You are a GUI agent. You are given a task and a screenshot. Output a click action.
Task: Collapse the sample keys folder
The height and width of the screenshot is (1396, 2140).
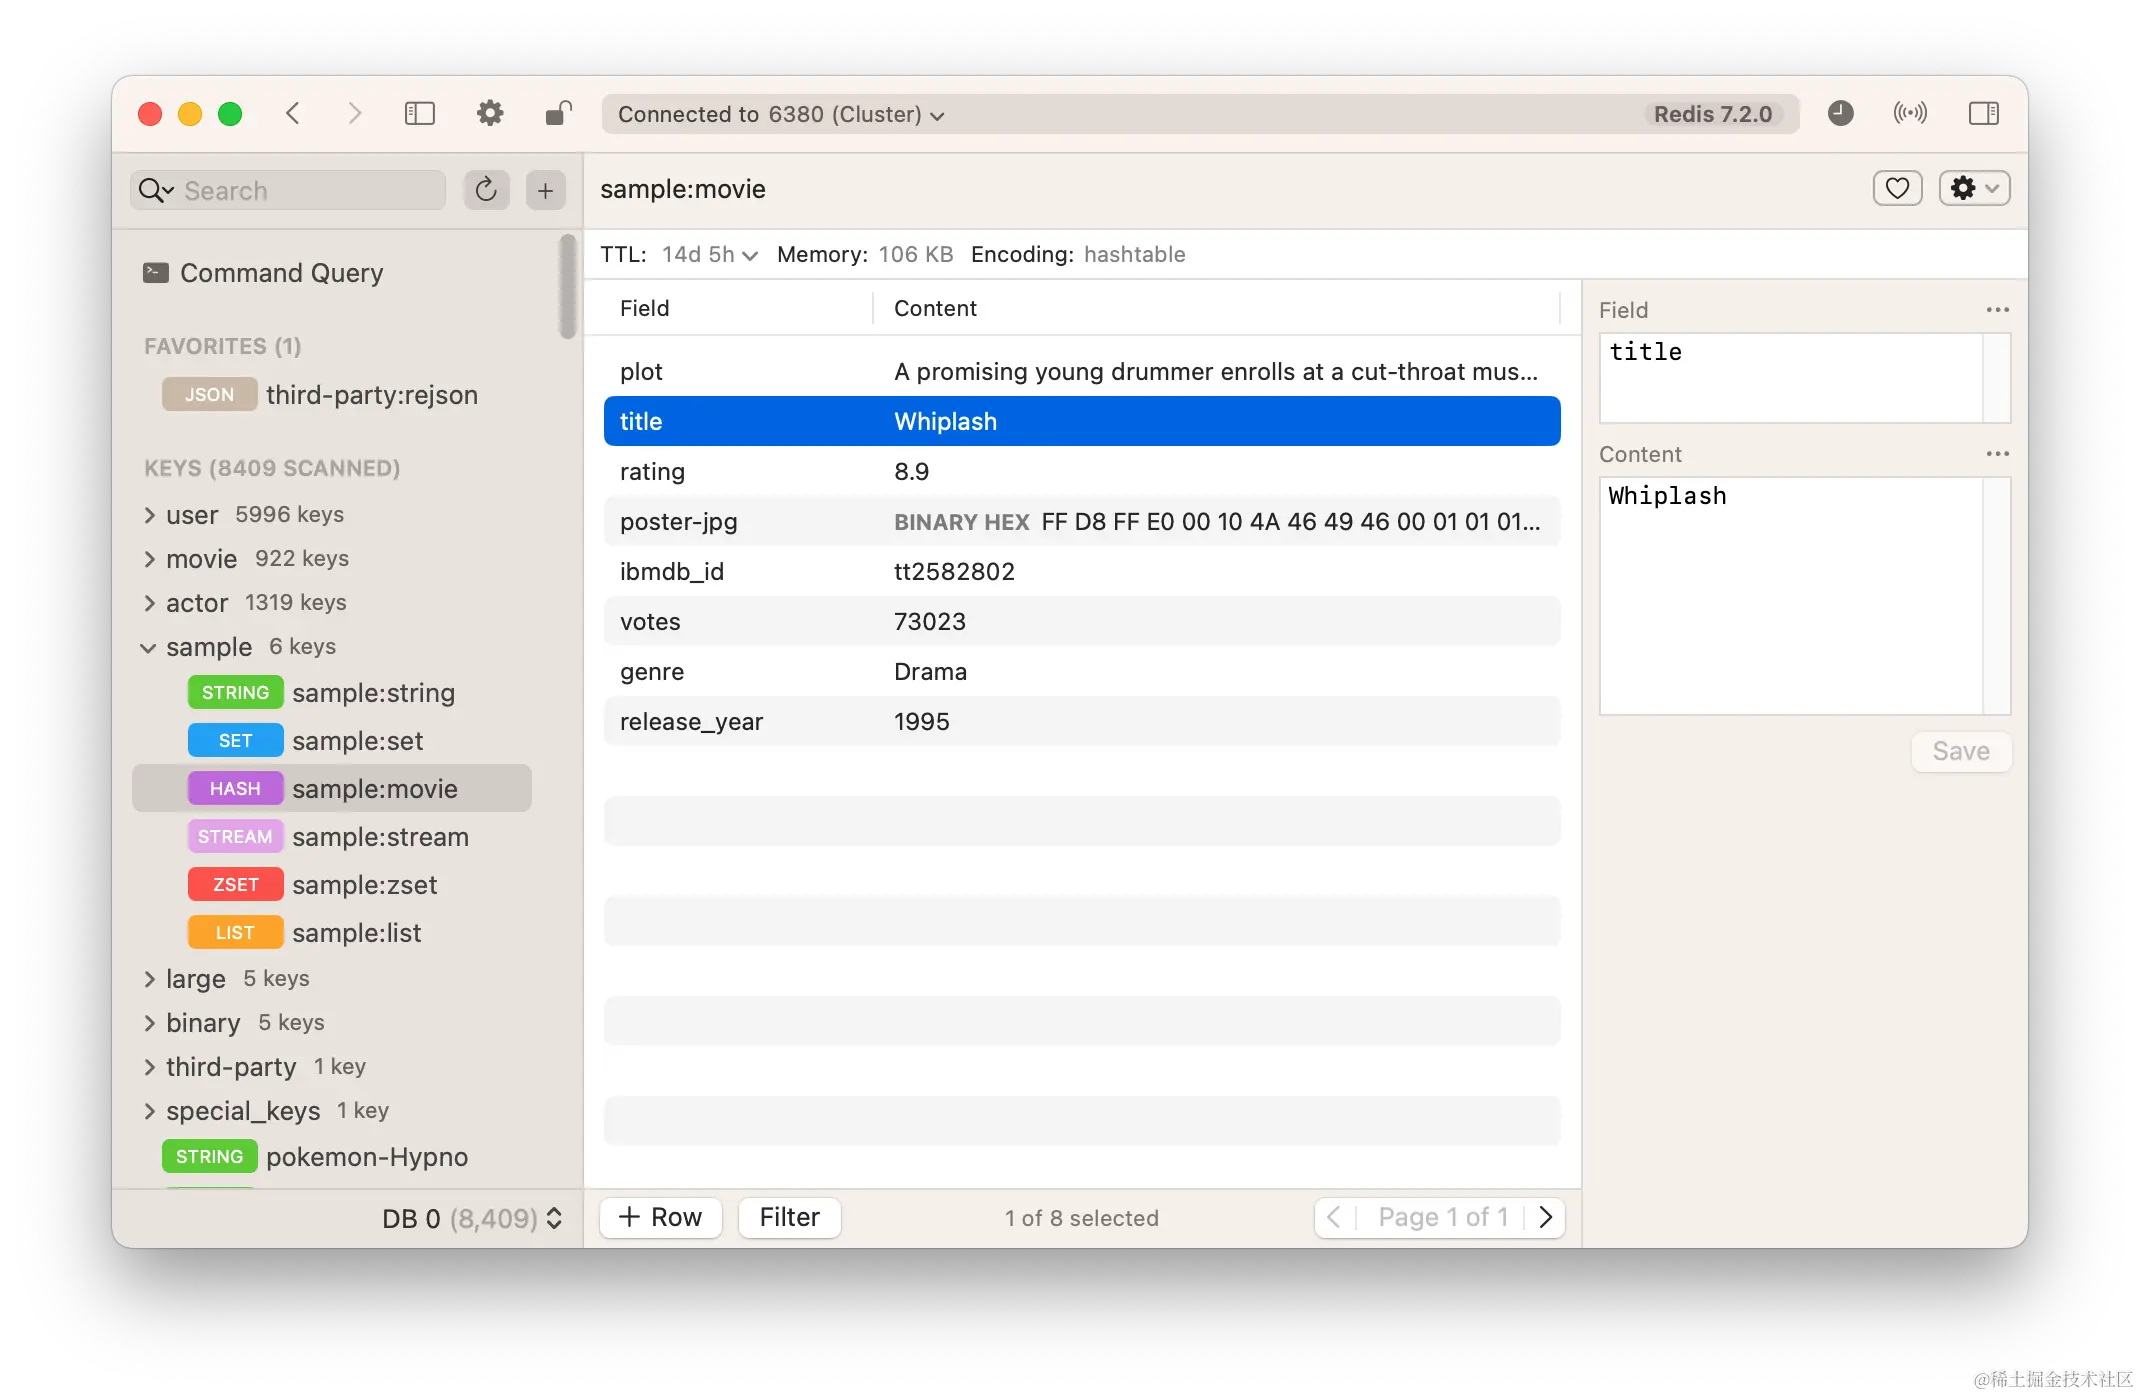point(148,647)
